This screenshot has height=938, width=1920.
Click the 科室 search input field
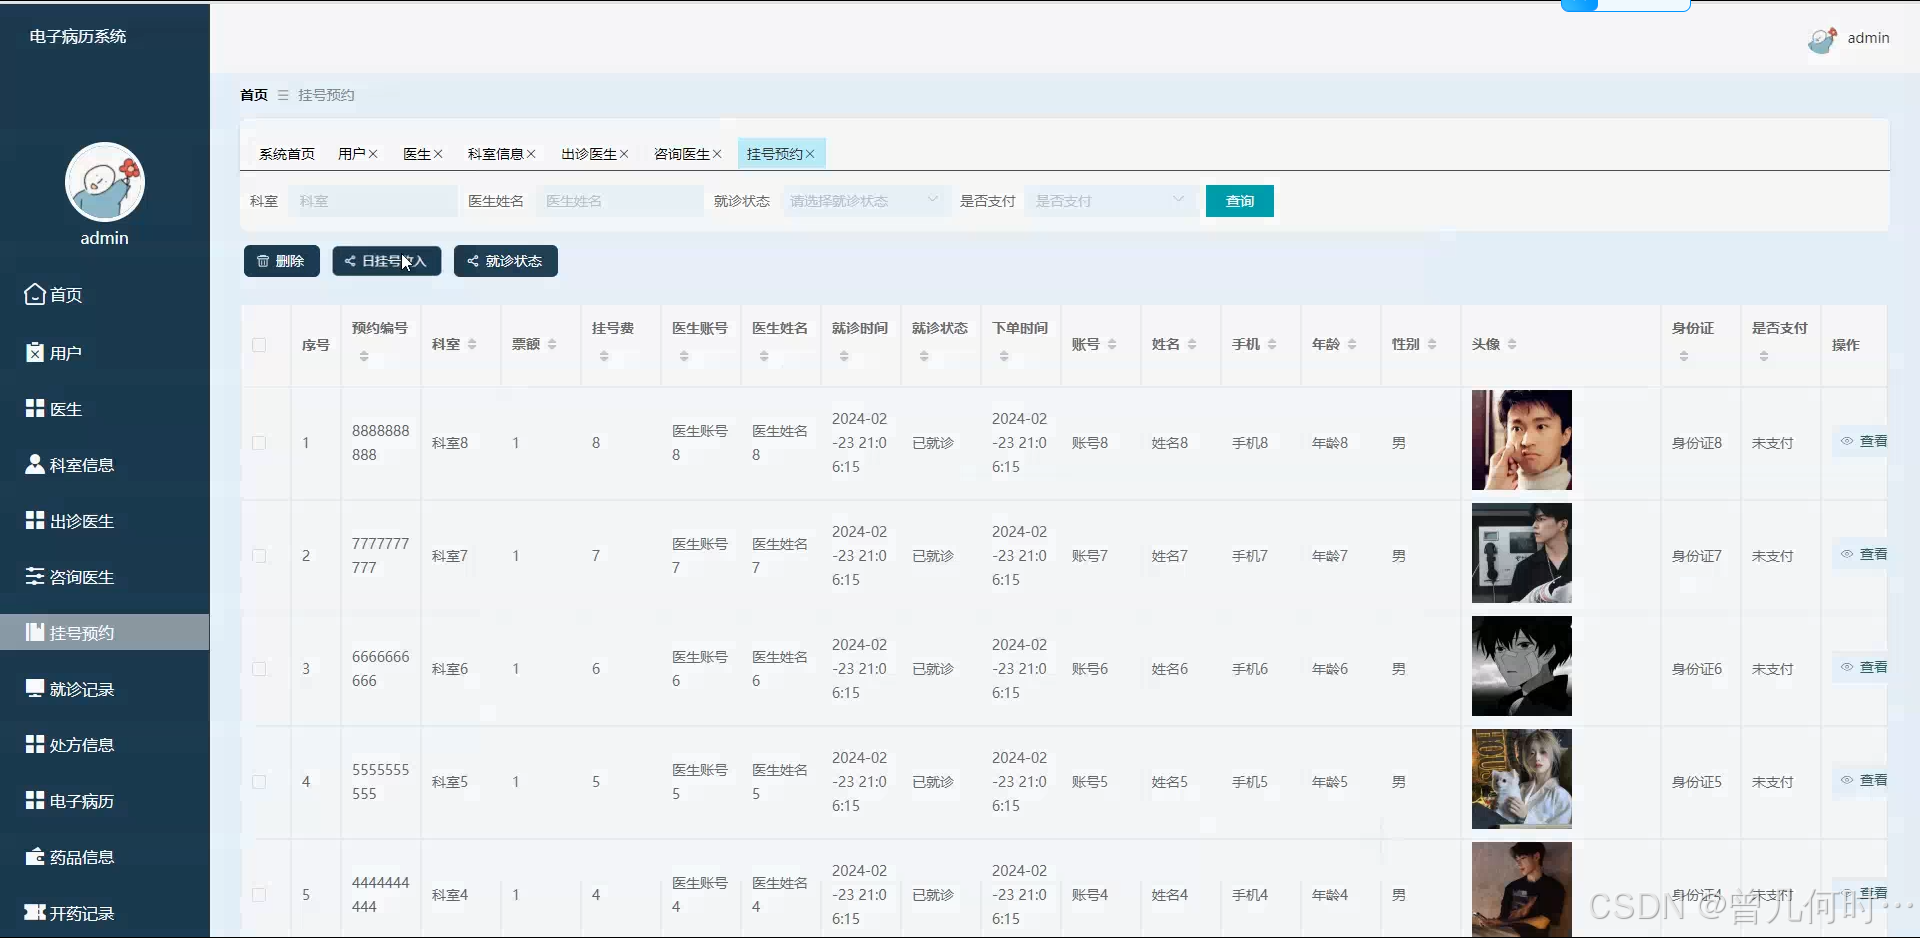point(372,200)
